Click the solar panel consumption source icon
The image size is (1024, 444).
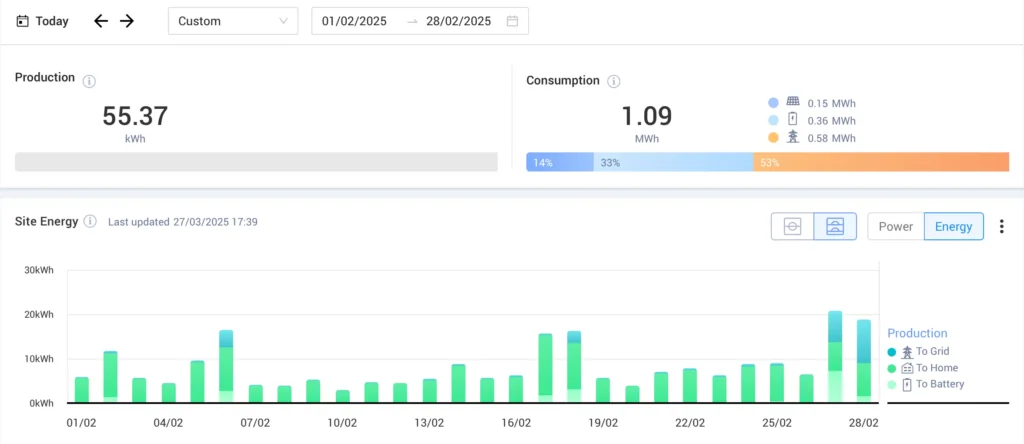tap(793, 103)
